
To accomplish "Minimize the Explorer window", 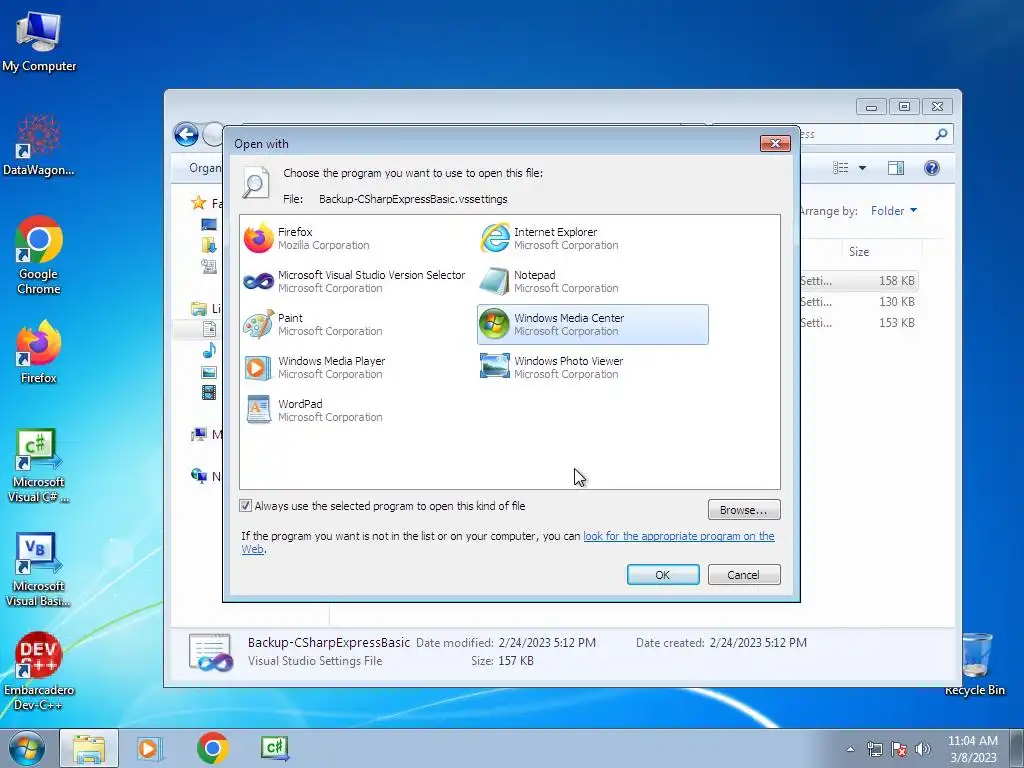I will click(871, 106).
